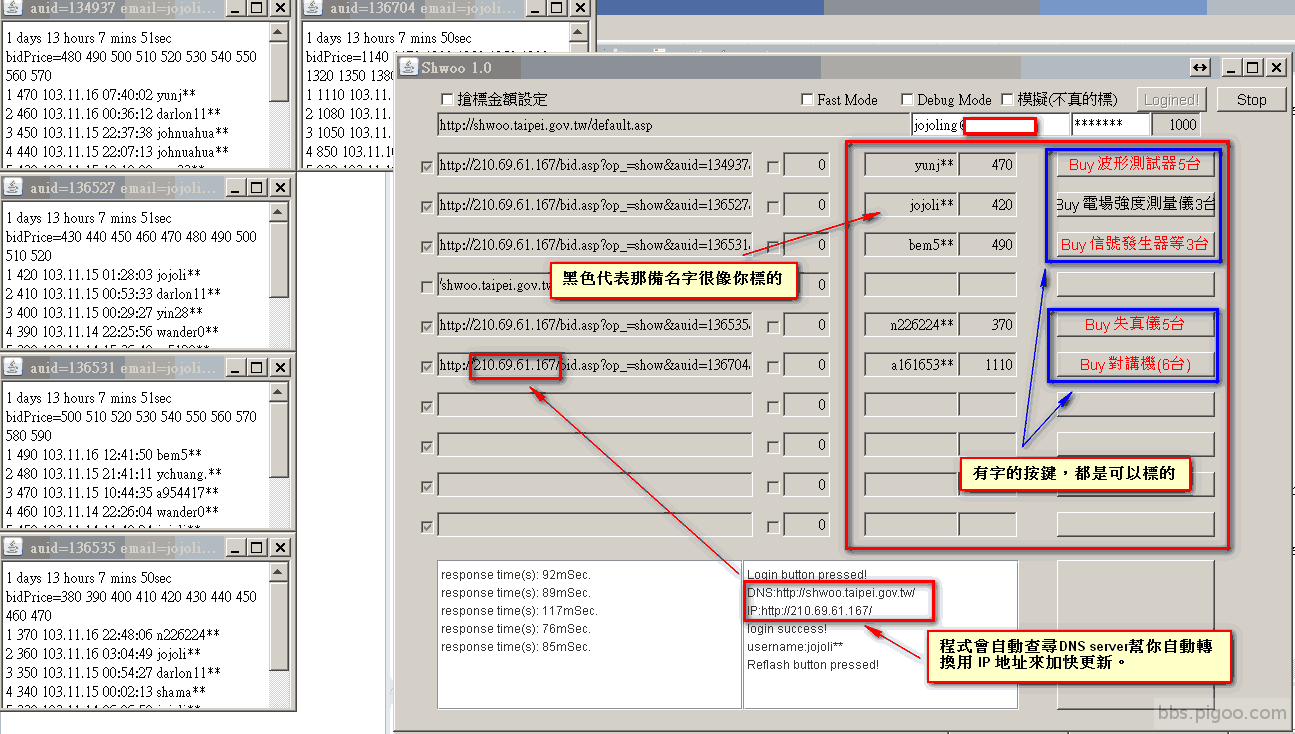Click log line 'login success!'

(787, 629)
